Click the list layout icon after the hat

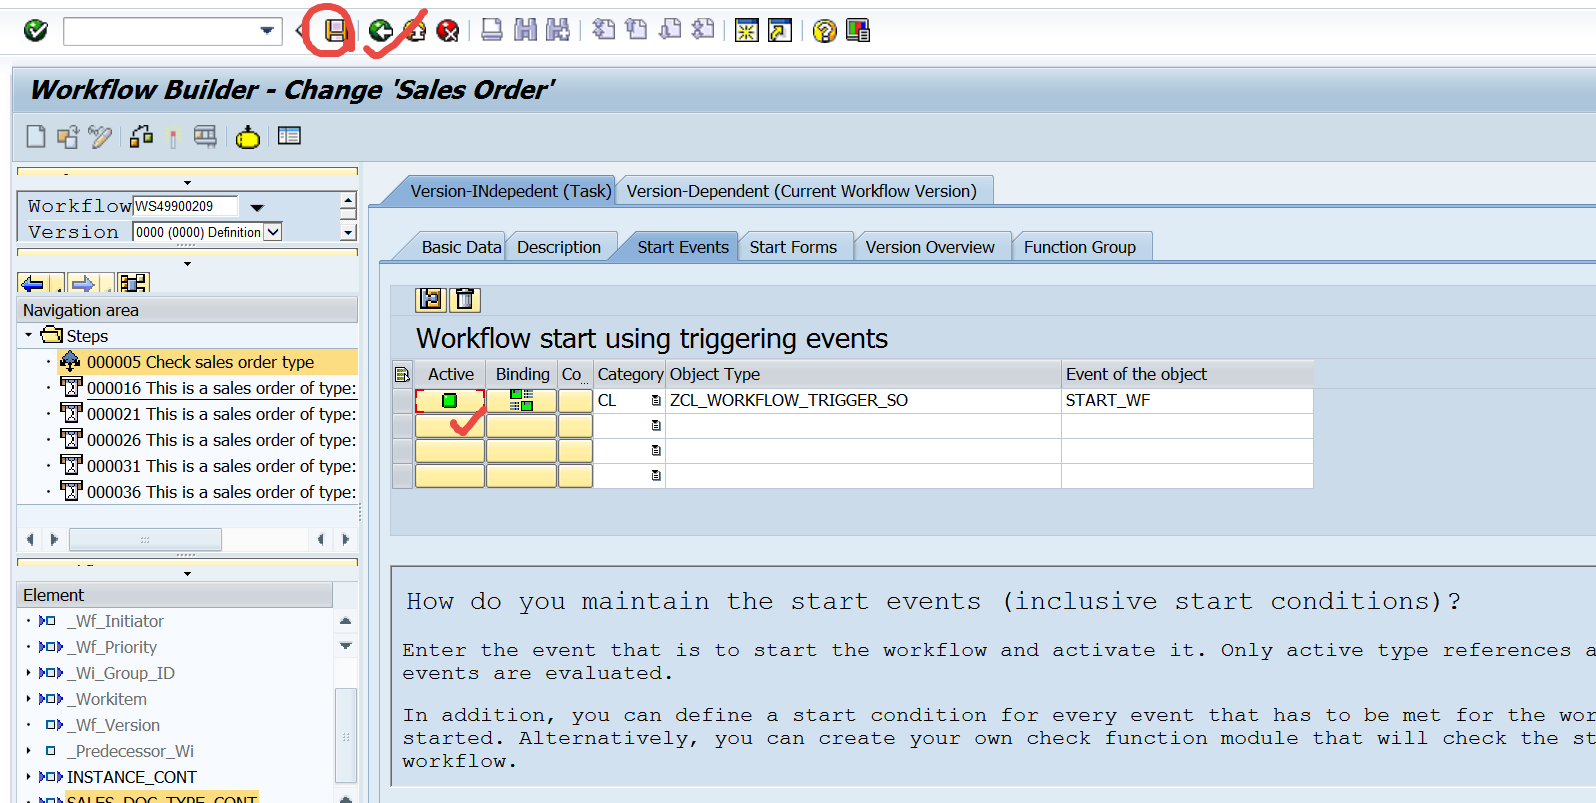tap(289, 136)
